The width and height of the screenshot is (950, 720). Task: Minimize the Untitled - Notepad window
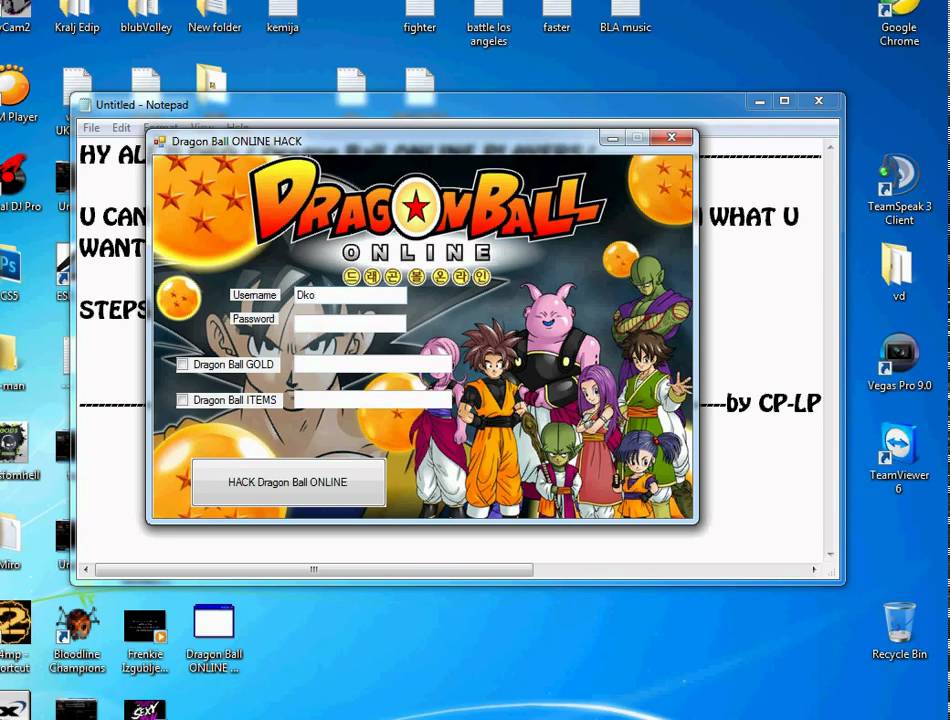coord(760,101)
